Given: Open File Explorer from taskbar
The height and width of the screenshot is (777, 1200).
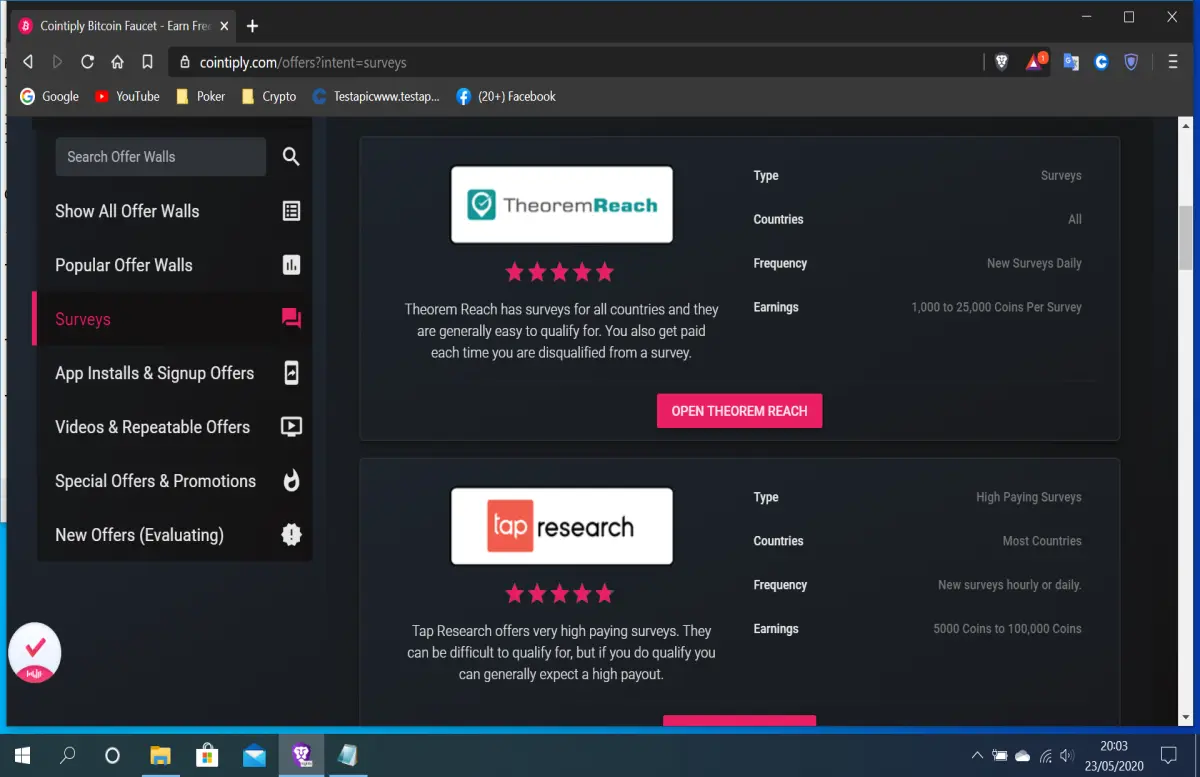Looking at the screenshot, I should tap(160, 755).
